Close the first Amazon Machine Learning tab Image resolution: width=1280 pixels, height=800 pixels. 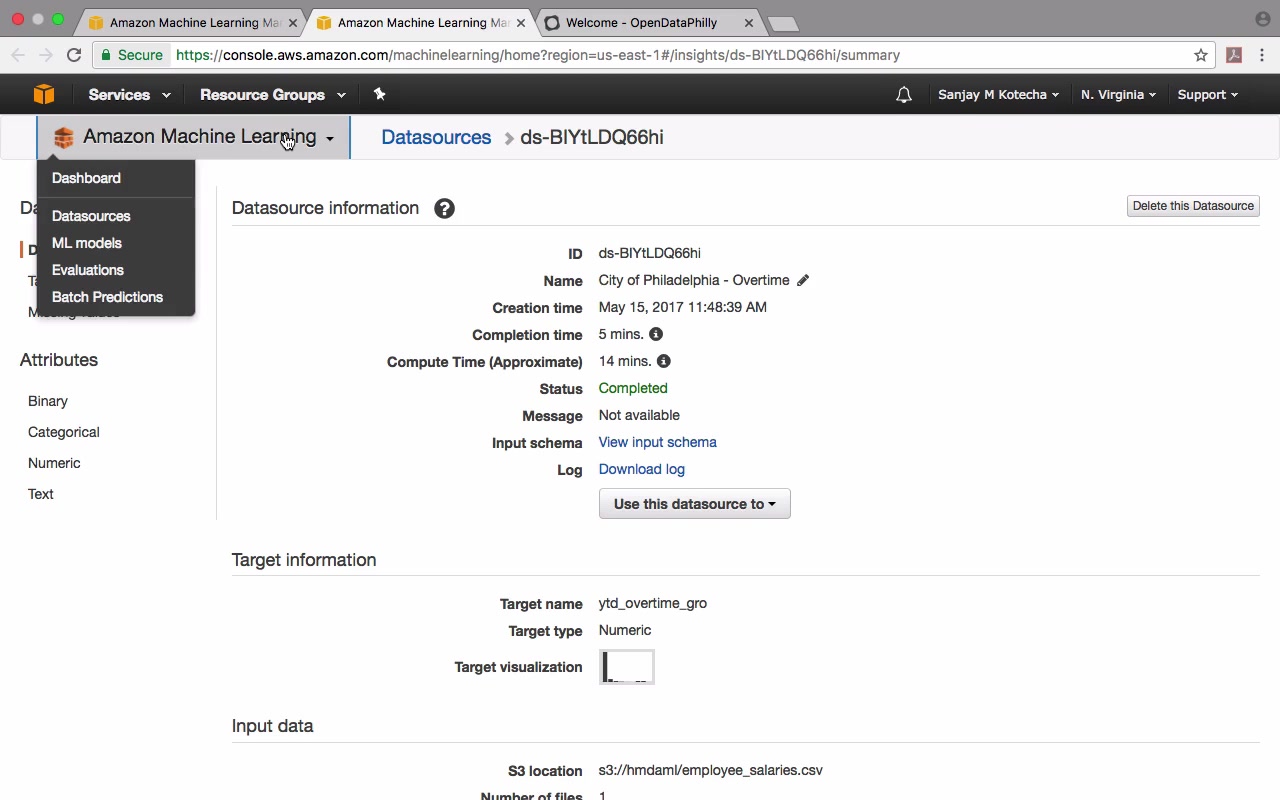click(293, 22)
